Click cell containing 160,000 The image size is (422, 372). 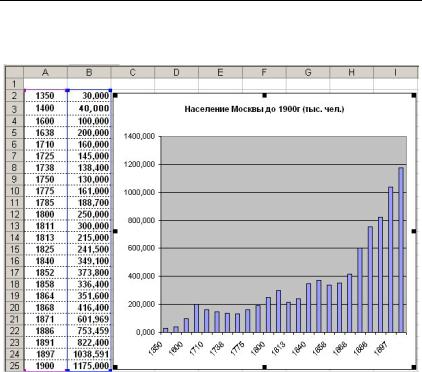click(x=89, y=144)
